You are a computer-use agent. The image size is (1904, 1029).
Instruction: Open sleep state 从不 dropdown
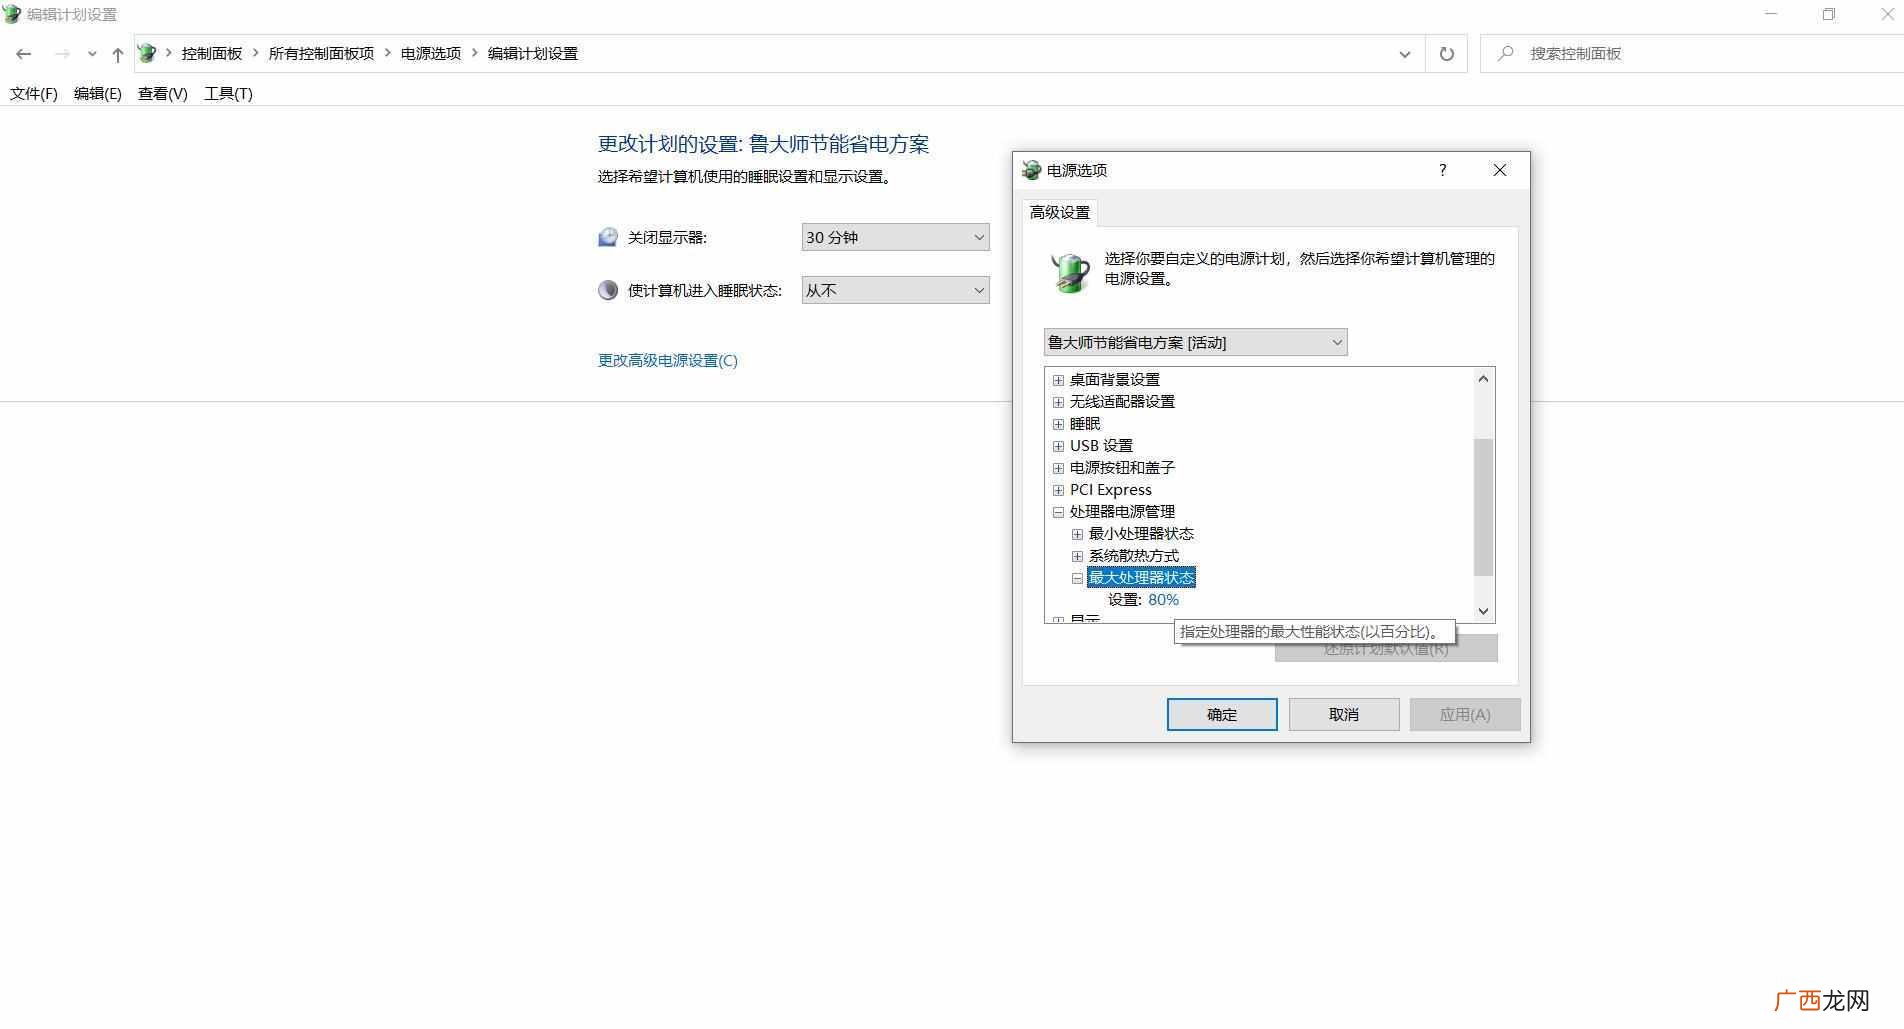[x=895, y=290]
